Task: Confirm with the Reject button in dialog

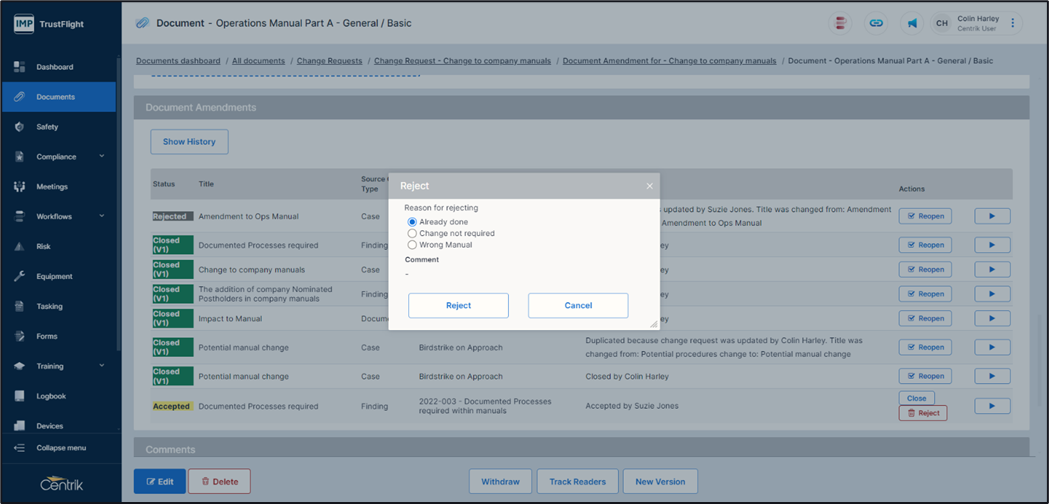Action: (458, 305)
